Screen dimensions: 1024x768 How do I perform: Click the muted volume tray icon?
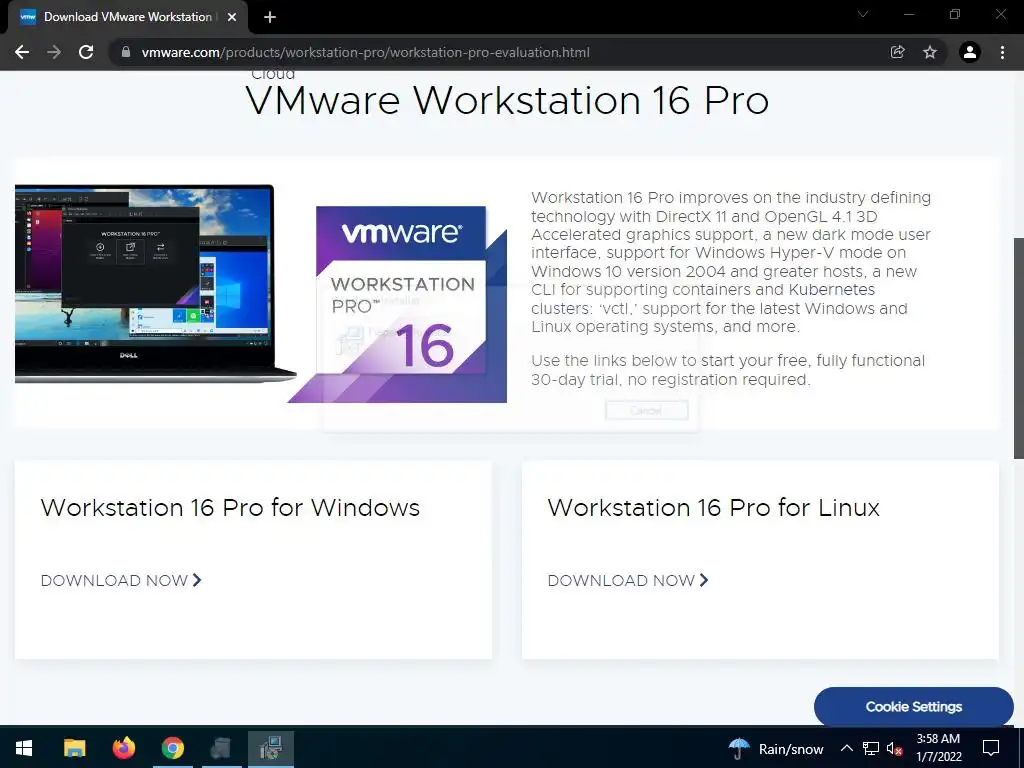pos(894,748)
